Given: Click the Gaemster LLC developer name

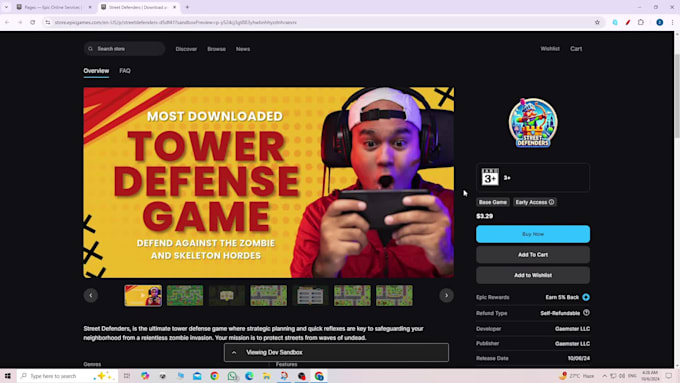Looking at the screenshot, I should [x=572, y=329].
